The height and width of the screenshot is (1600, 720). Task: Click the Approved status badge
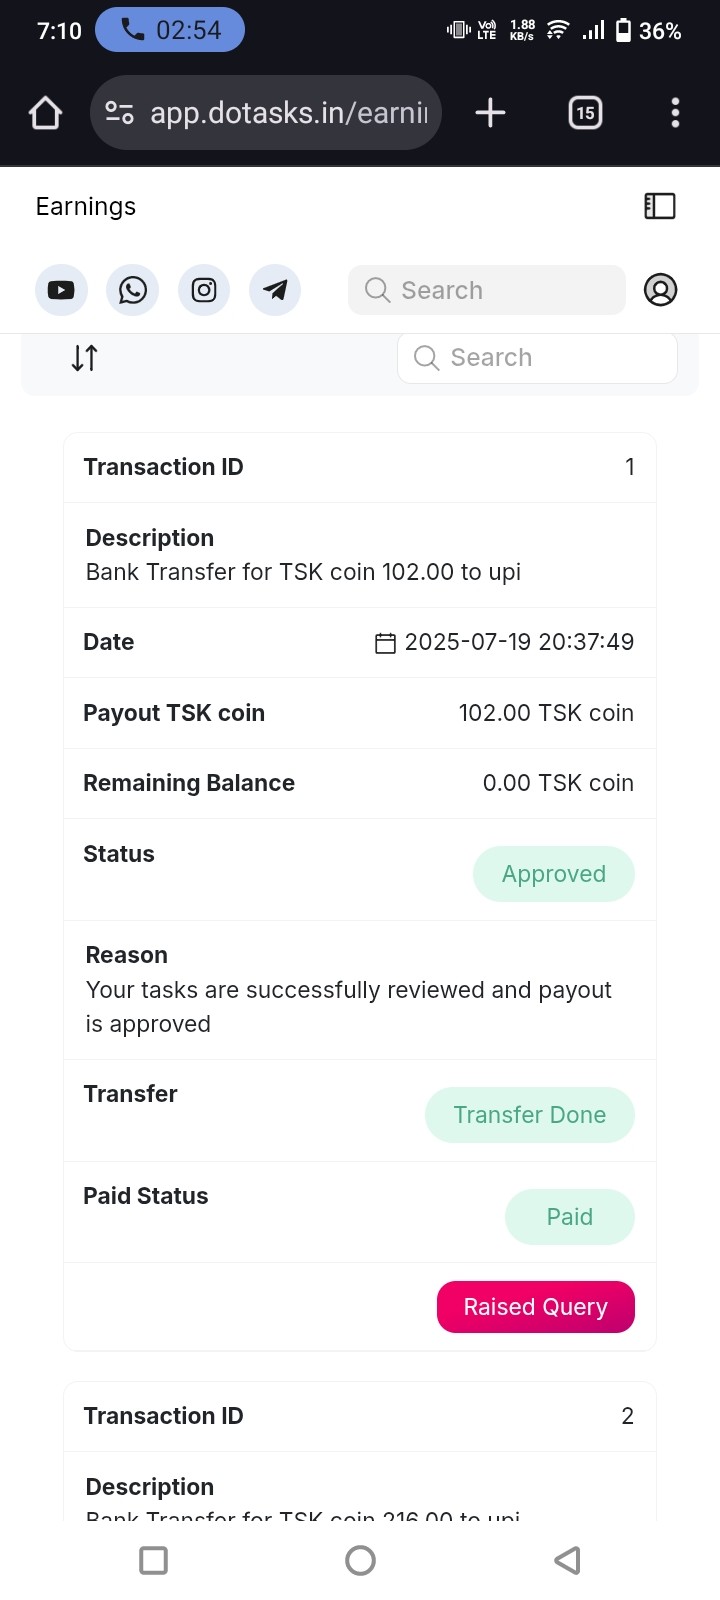point(553,874)
